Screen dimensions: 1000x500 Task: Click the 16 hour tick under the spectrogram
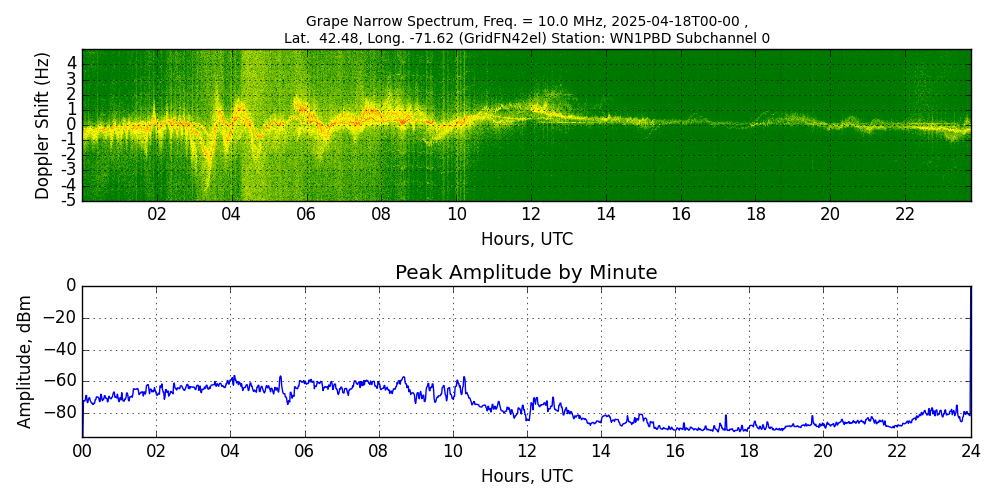tap(681, 214)
